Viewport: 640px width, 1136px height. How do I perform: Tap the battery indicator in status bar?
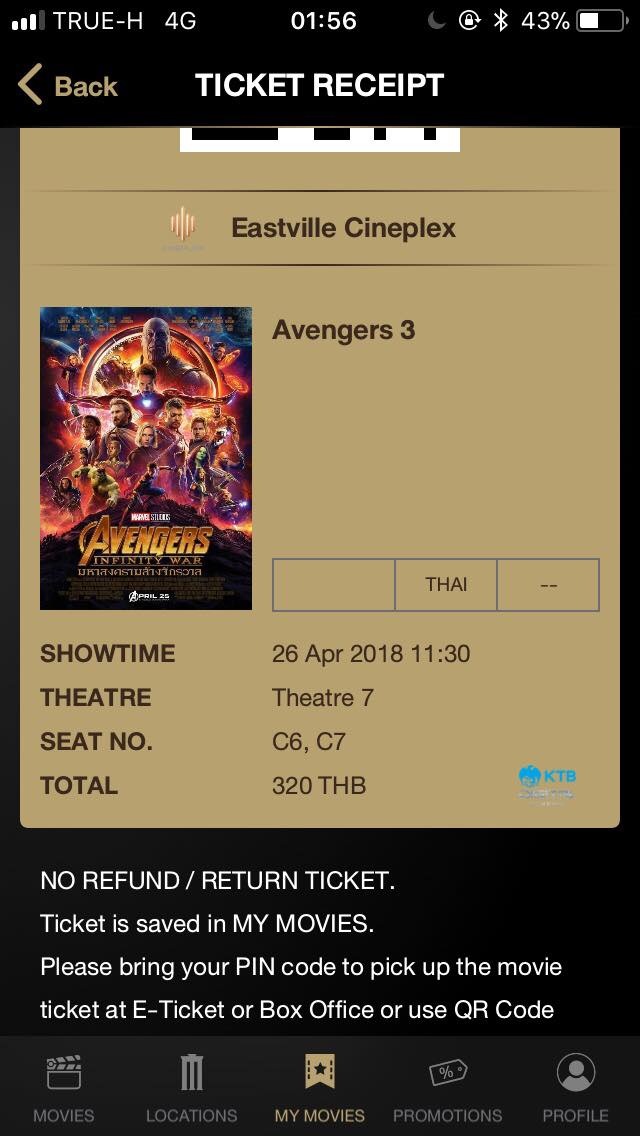point(599,21)
